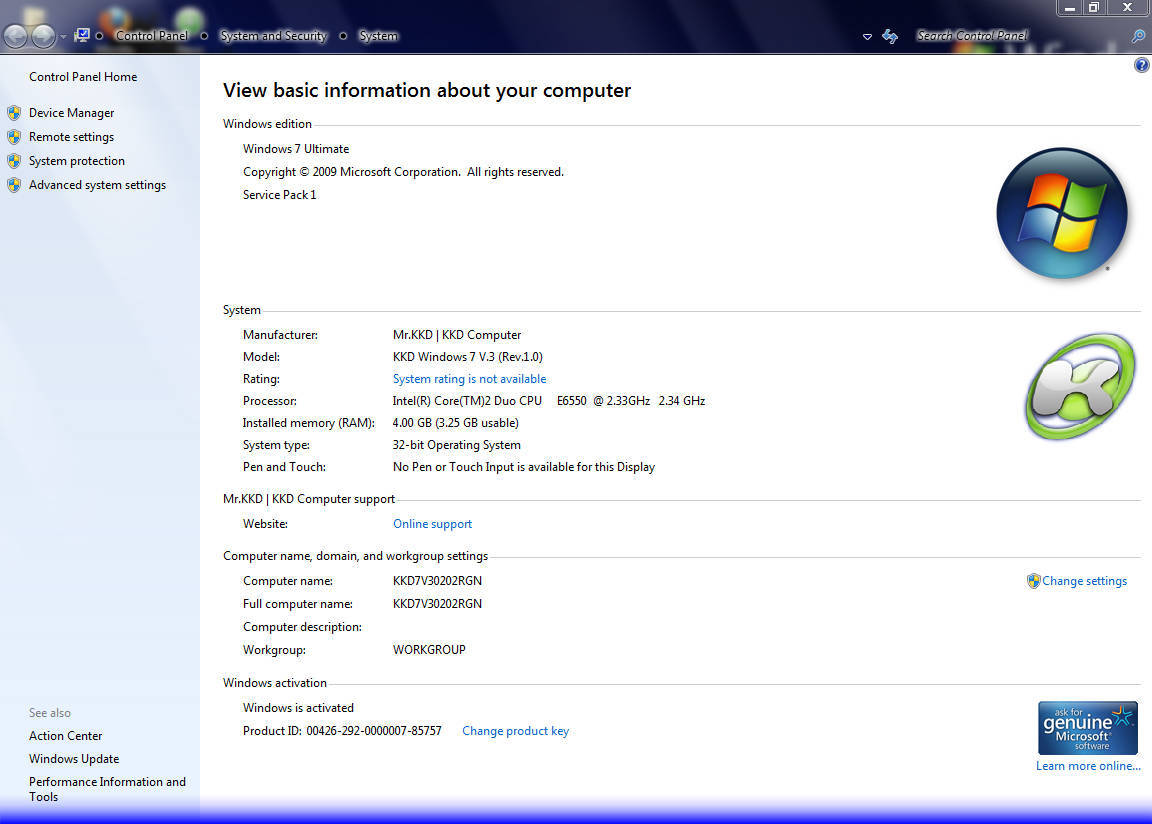The height and width of the screenshot is (824, 1152).
Task: Click the shield icon beside System protection
Action: click(x=14, y=161)
